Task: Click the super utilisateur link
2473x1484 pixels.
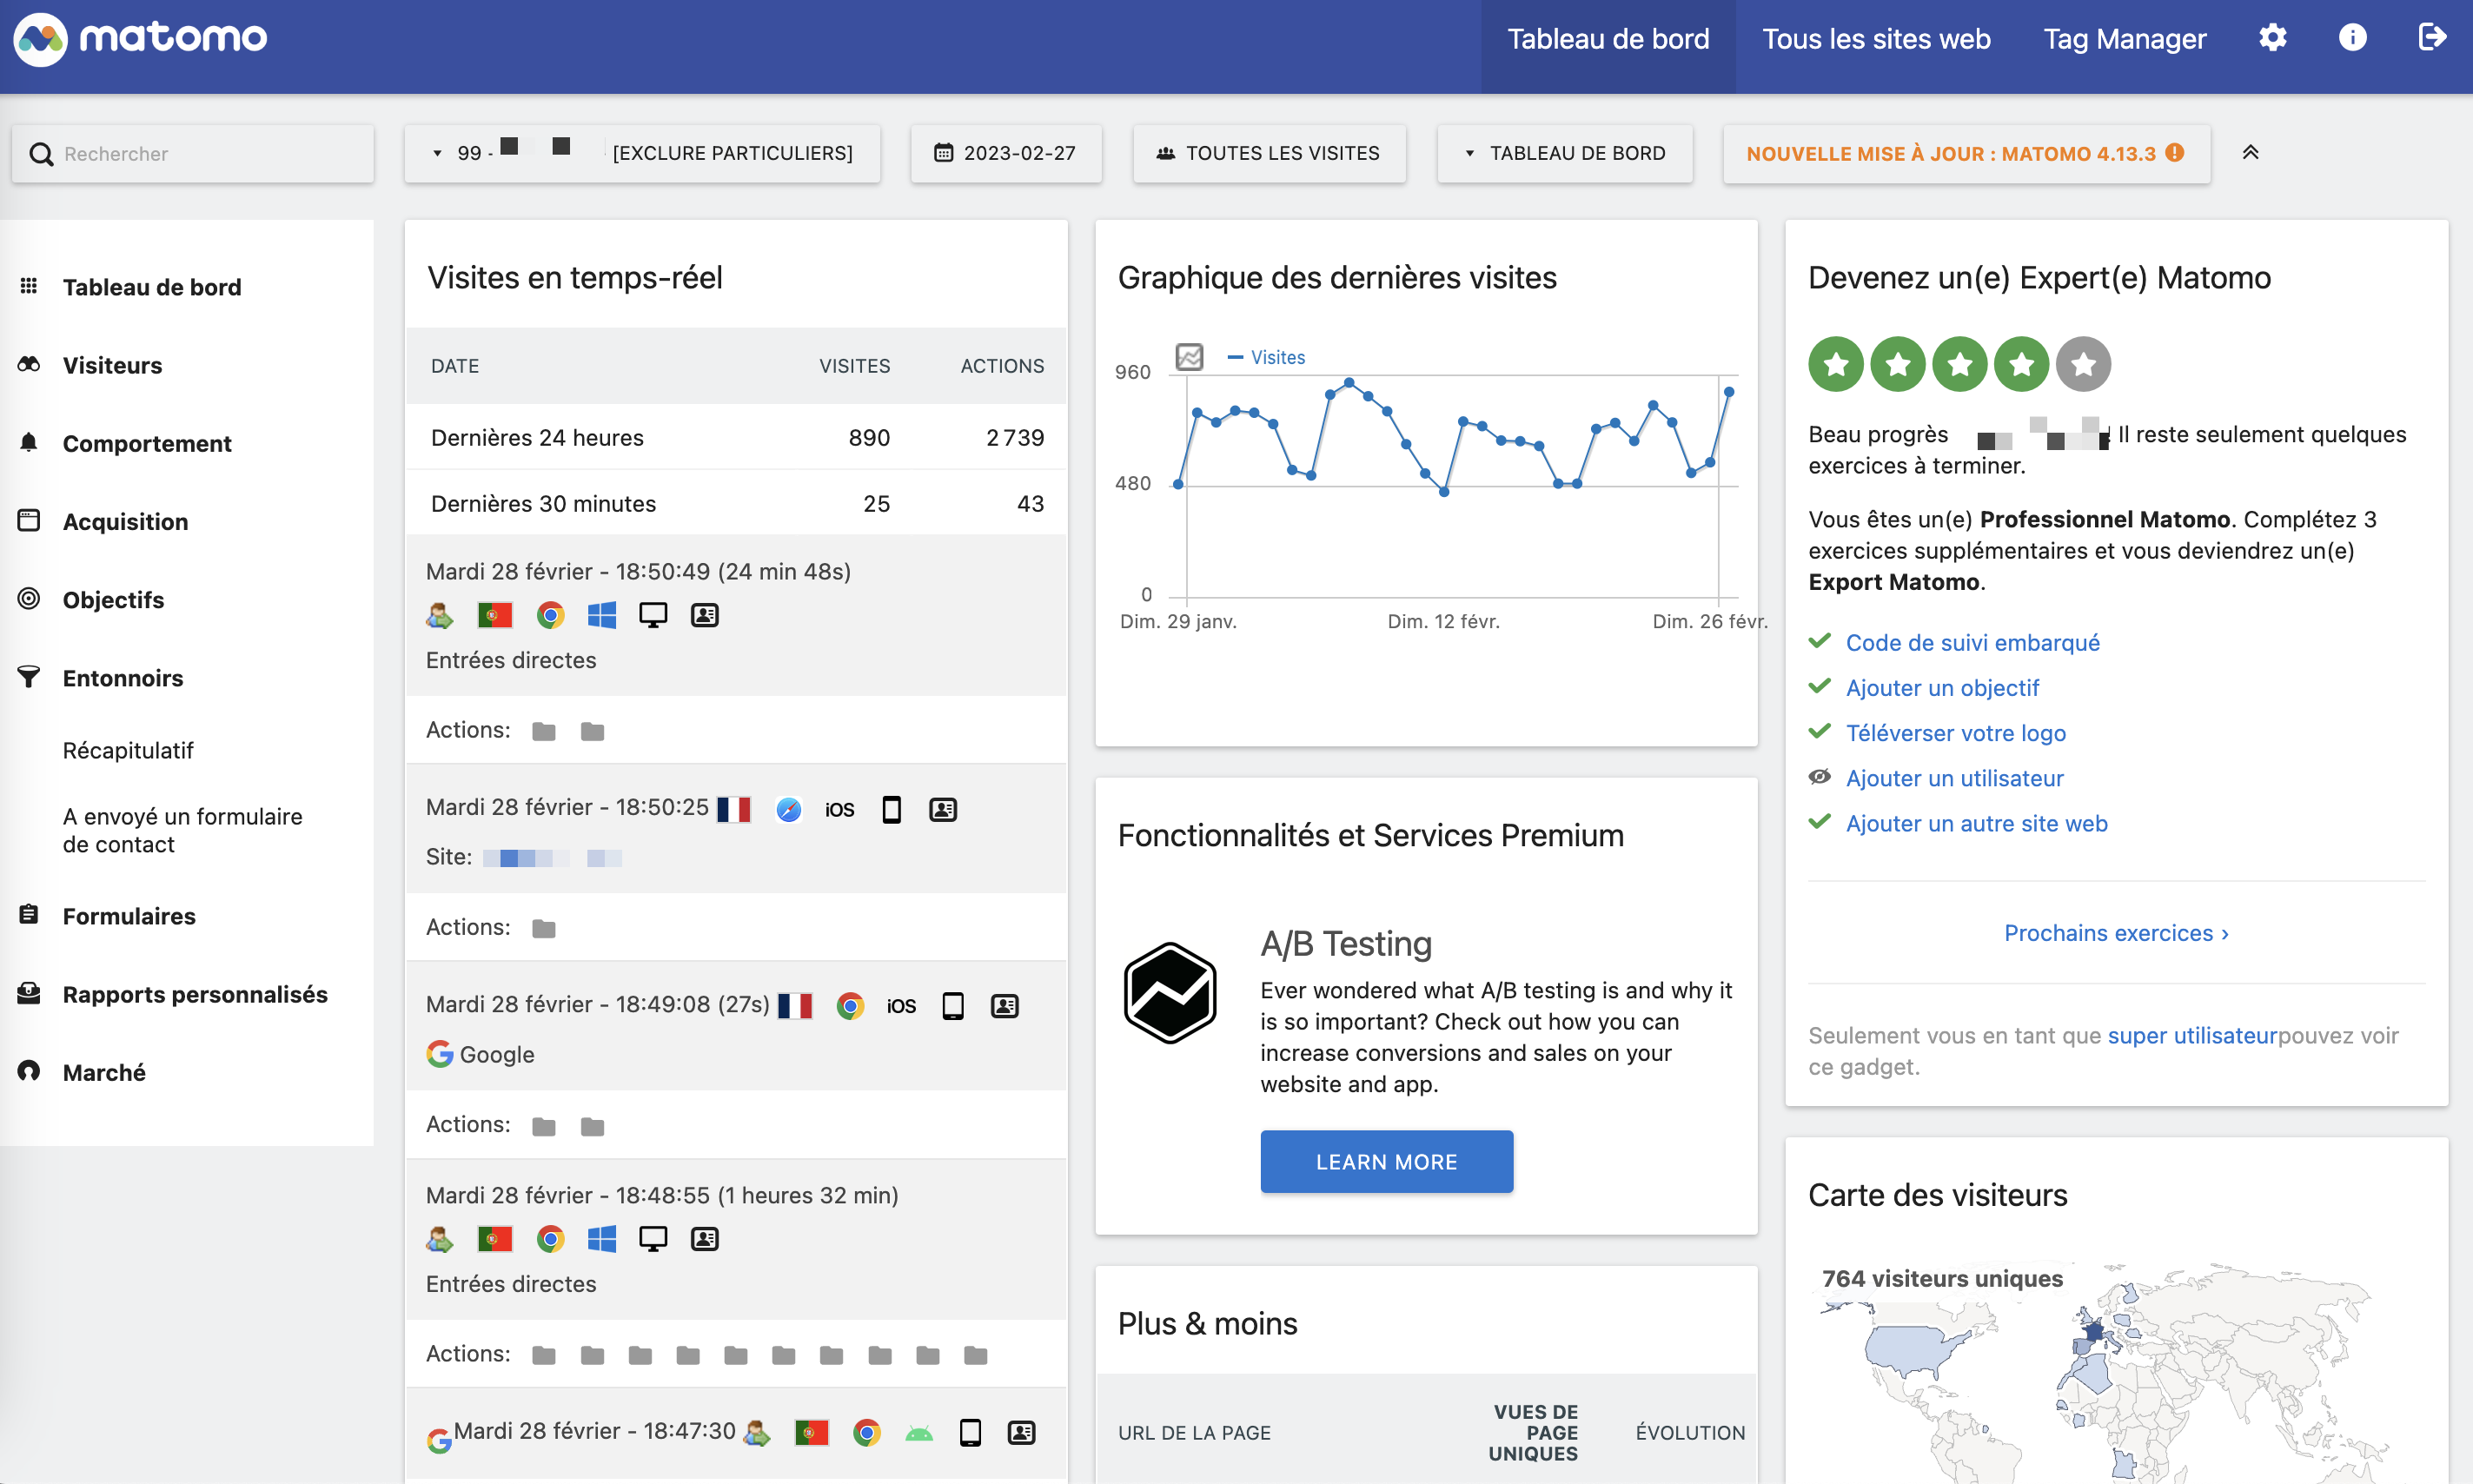Action: click(x=2192, y=1035)
